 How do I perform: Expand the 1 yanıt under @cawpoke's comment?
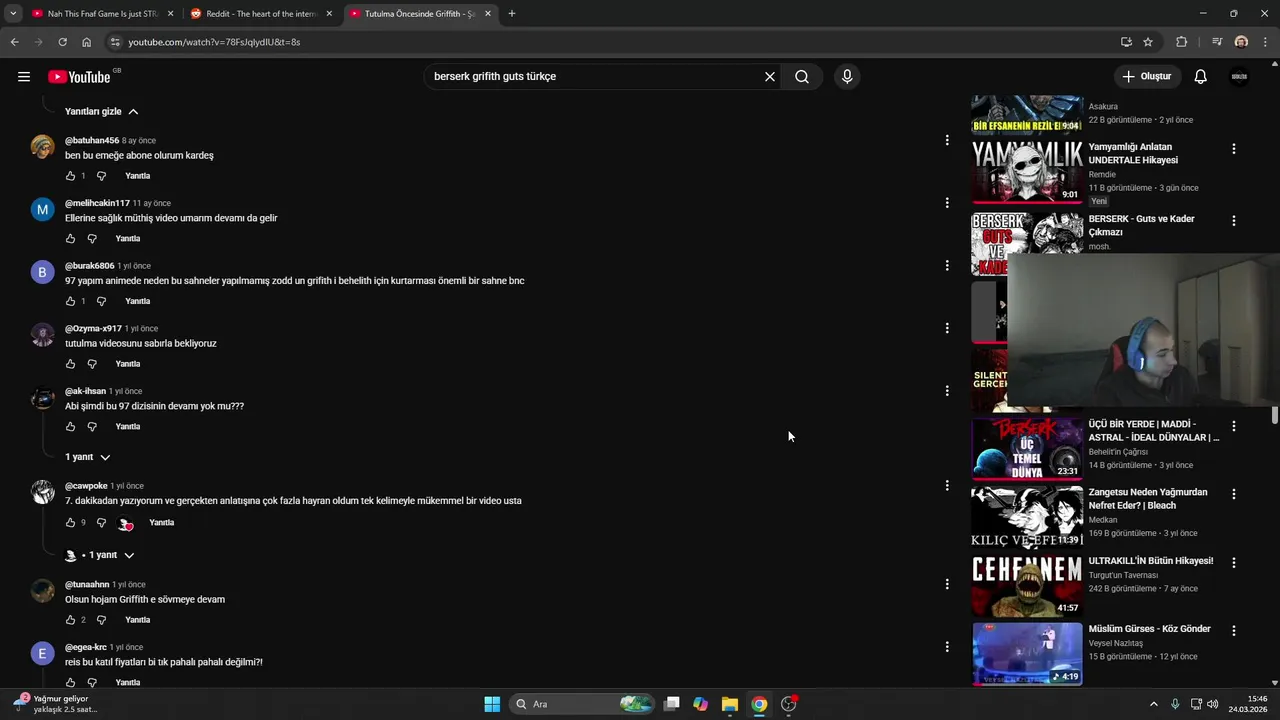(98, 555)
